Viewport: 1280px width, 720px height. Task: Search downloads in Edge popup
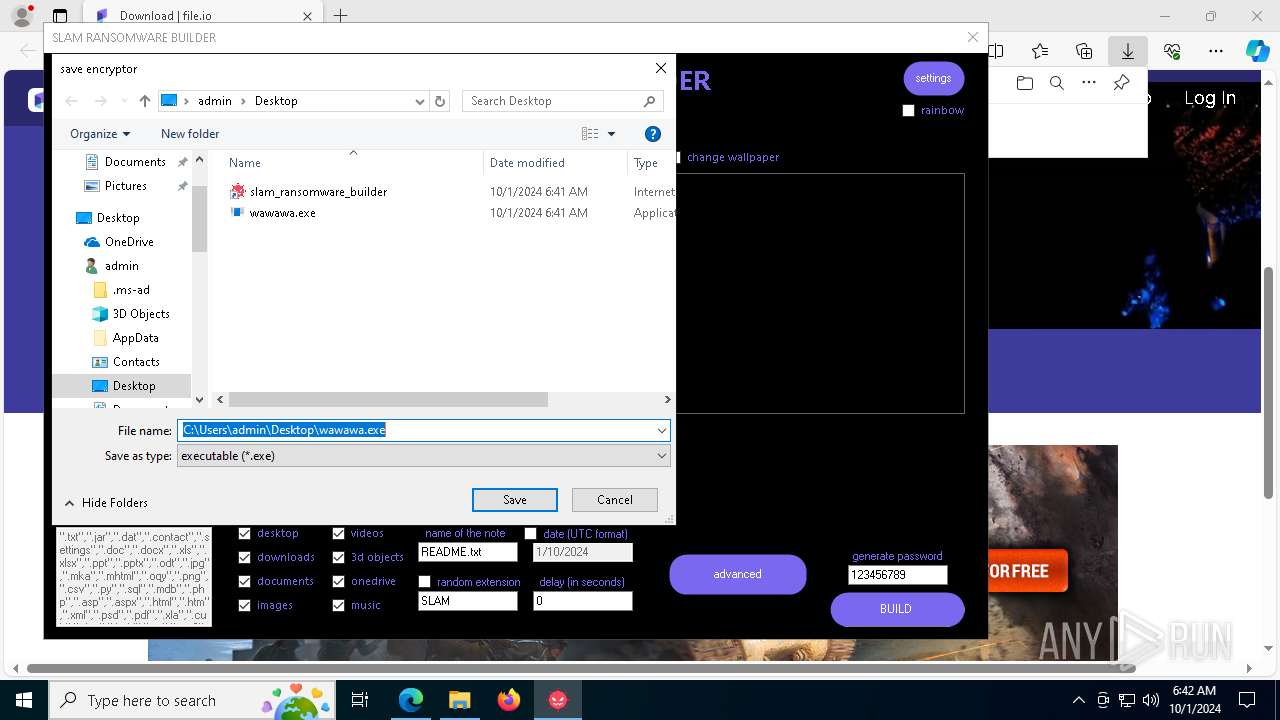[x=1057, y=83]
